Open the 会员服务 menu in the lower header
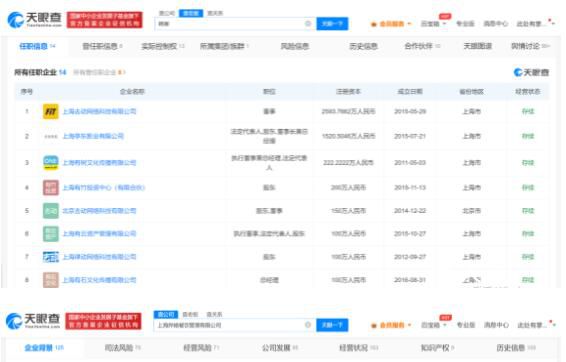566x362 pixels. tap(391, 325)
